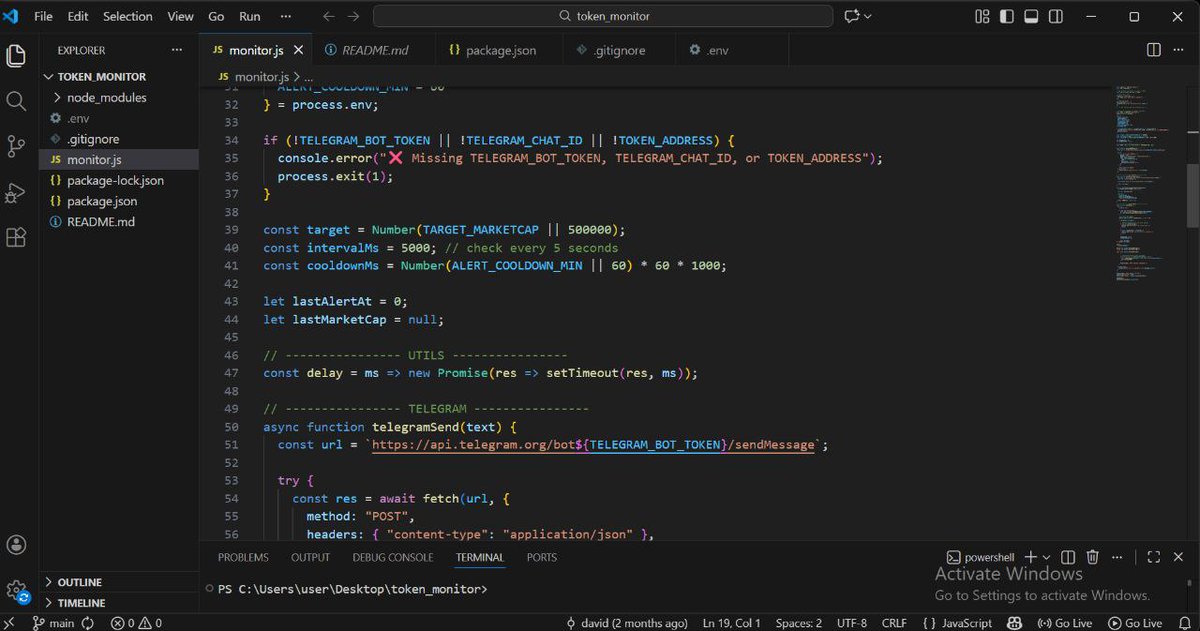Open the Run menu

[x=249, y=16]
